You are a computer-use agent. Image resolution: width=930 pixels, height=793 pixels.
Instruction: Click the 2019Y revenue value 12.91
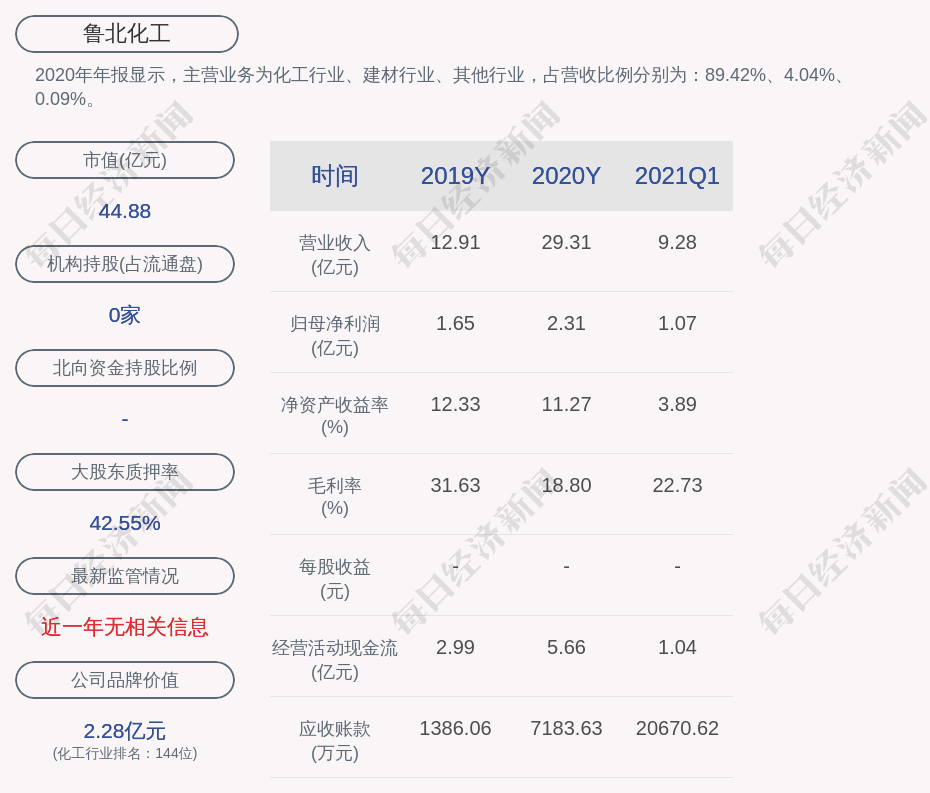(455, 243)
